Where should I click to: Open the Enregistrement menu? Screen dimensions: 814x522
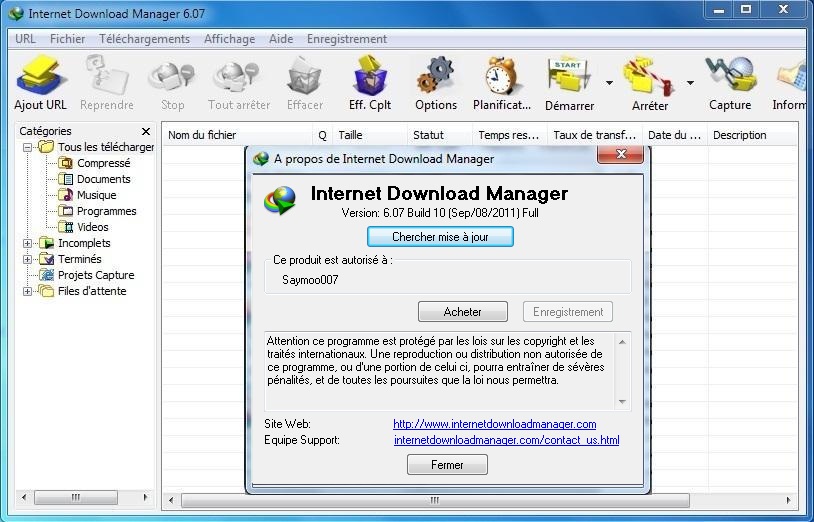click(347, 39)
